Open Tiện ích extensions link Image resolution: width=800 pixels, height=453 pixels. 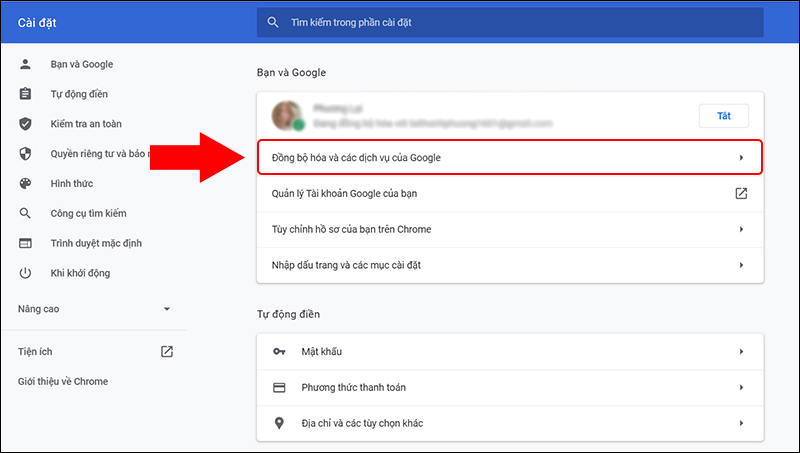[x=35, y=351]
